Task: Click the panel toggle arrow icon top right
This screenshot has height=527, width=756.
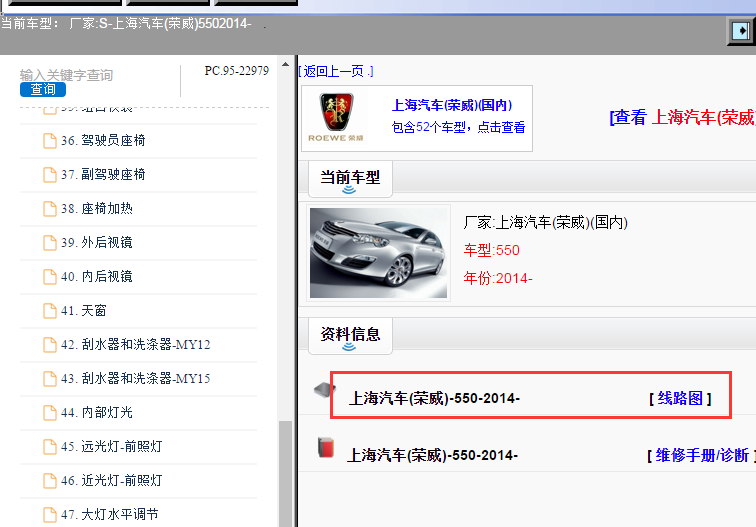Action: (740, 31)
